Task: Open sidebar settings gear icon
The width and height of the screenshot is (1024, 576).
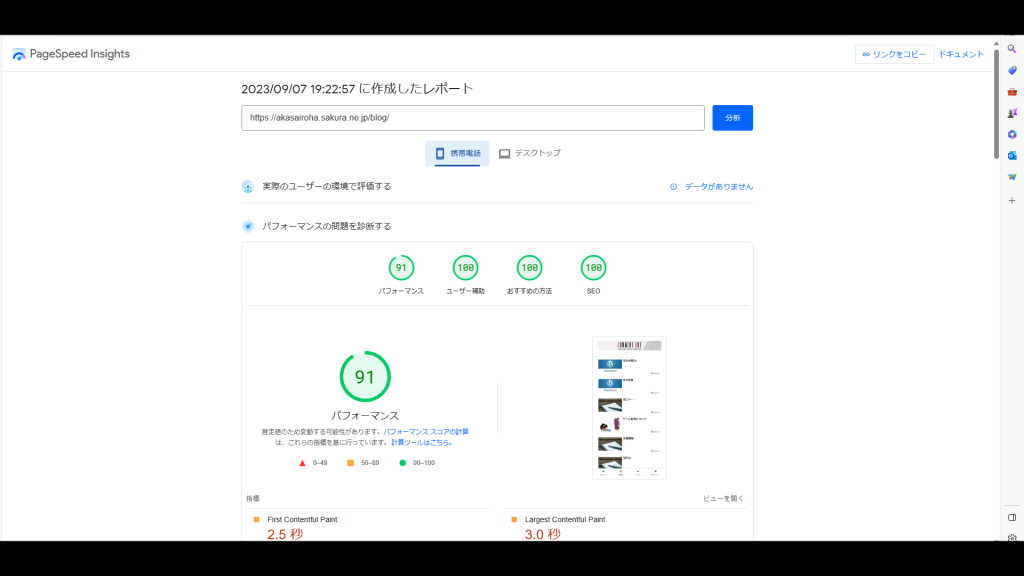Action: [x=1012, y=537]
